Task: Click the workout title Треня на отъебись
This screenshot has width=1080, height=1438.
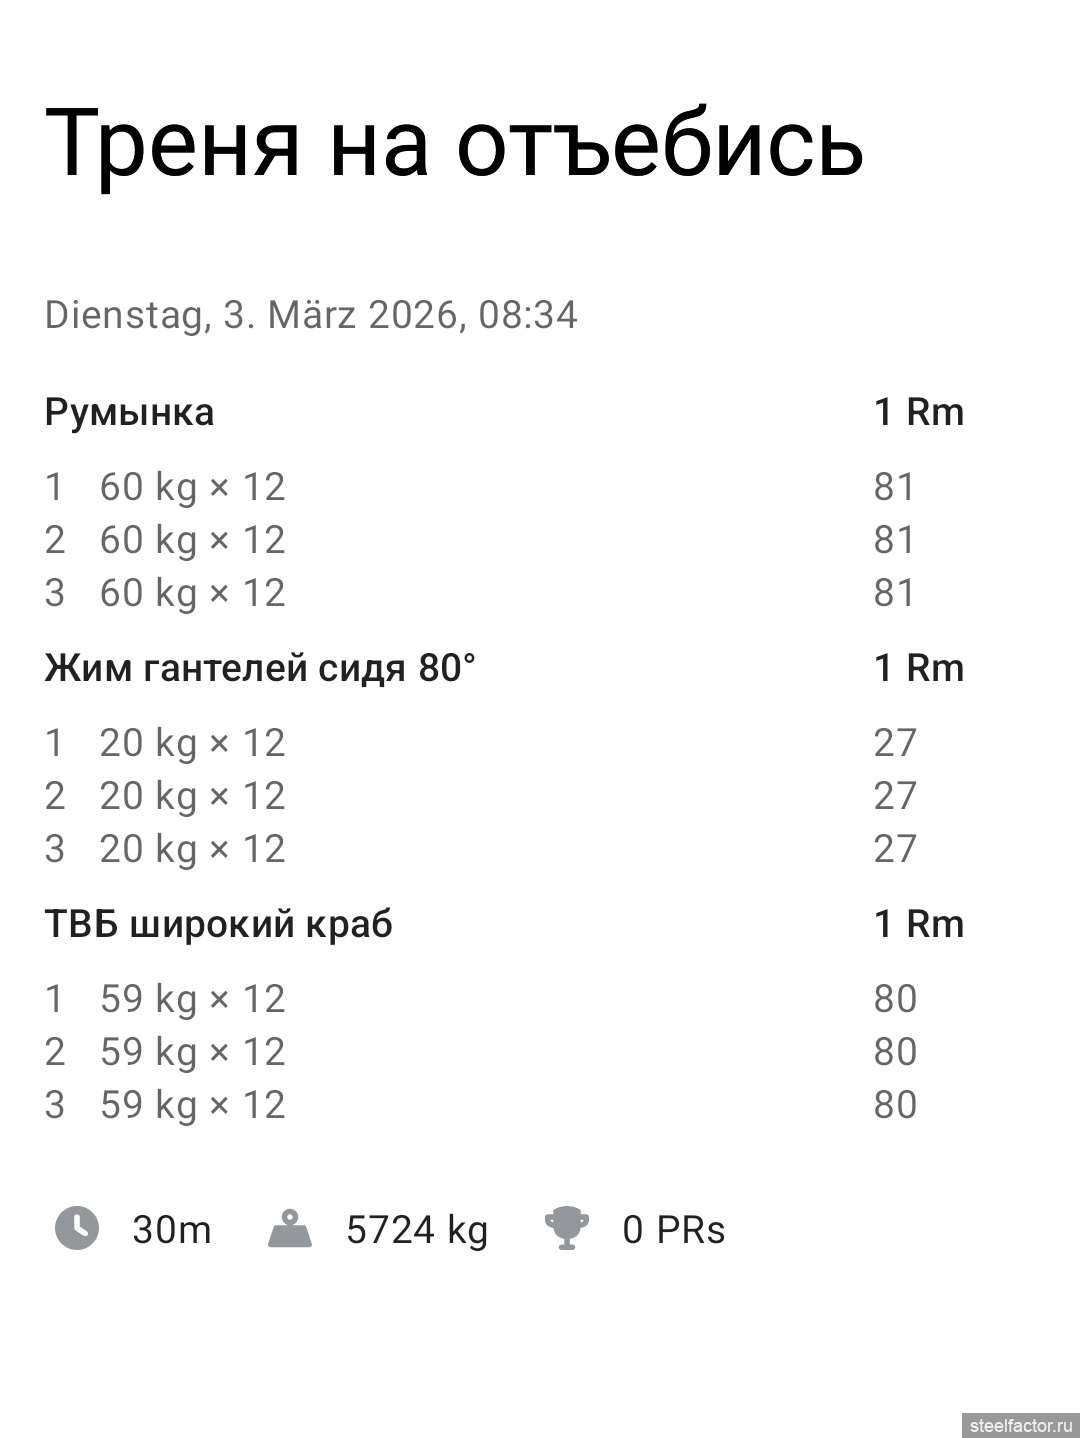Action: 454,143
